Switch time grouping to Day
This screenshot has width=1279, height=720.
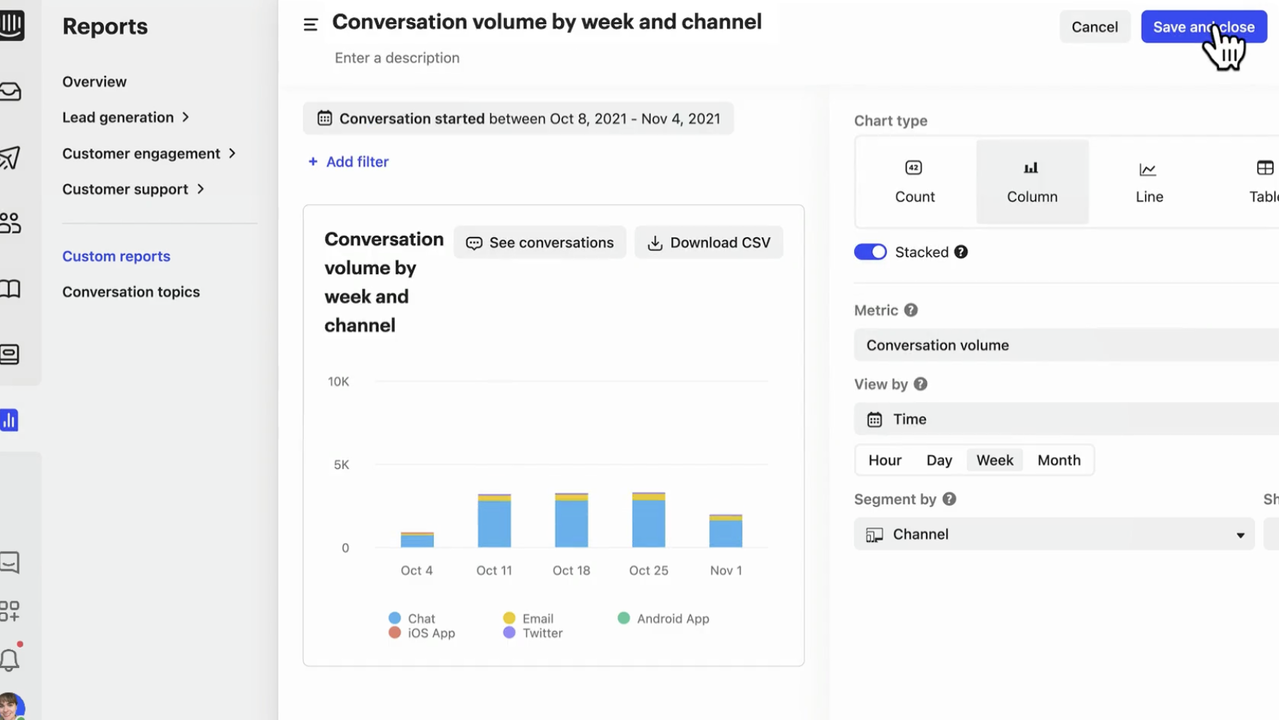click(x=938, y=460)
